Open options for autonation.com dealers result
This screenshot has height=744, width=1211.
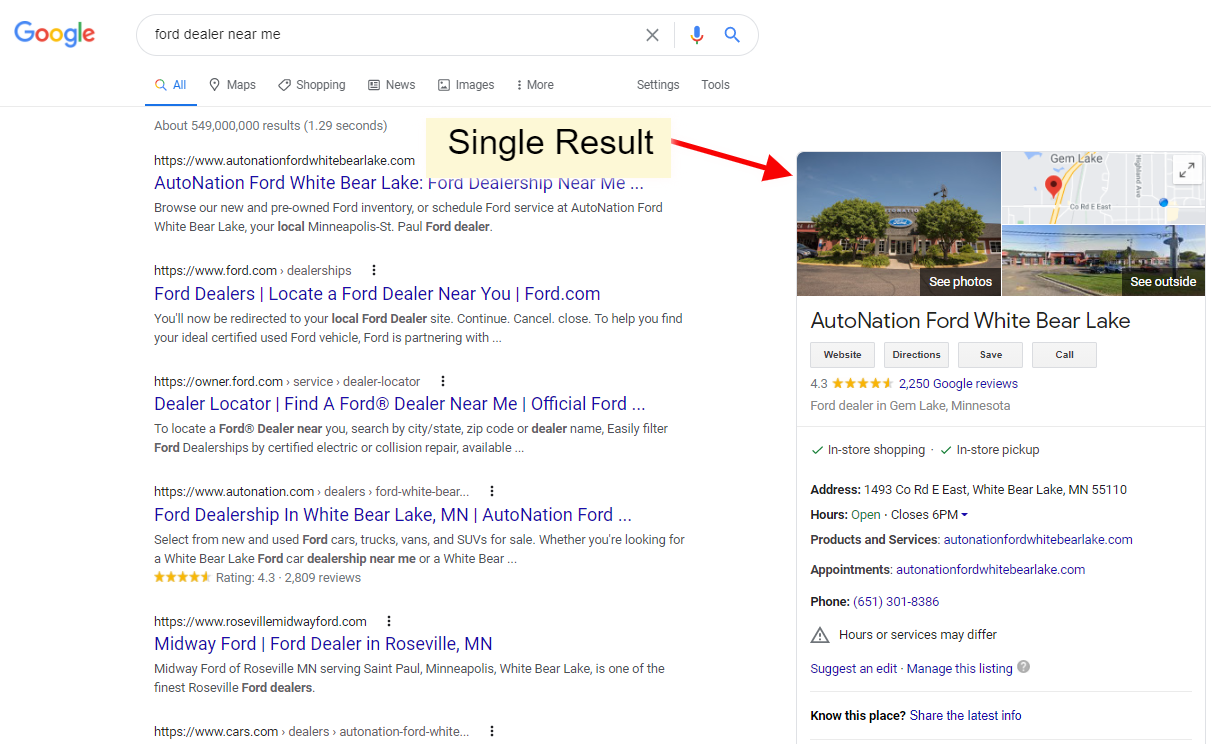point(492,491)
